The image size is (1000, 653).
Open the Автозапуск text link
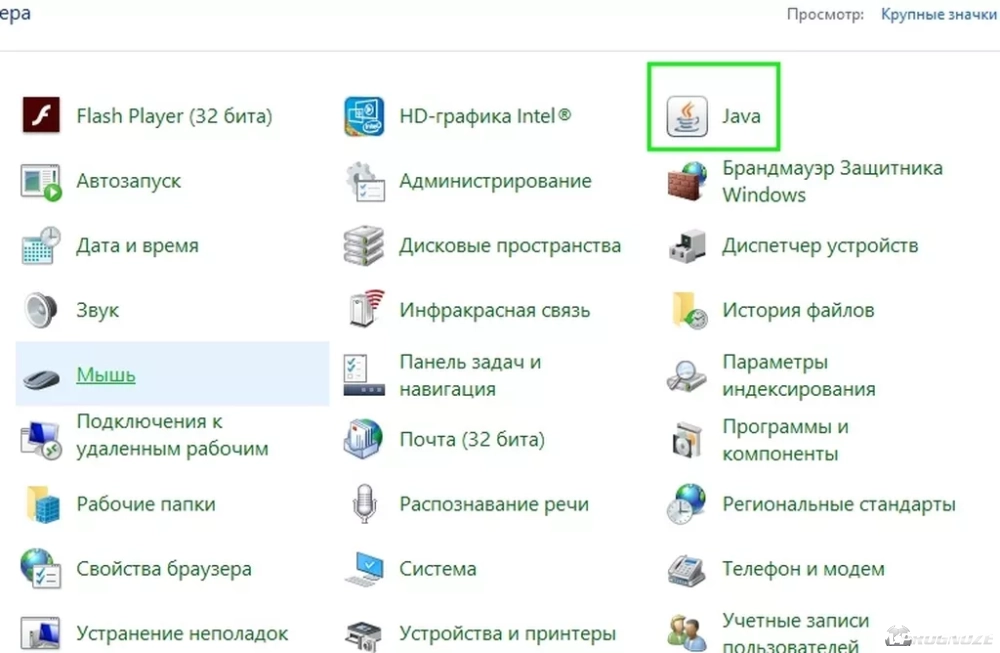click(x=129, y=181)
